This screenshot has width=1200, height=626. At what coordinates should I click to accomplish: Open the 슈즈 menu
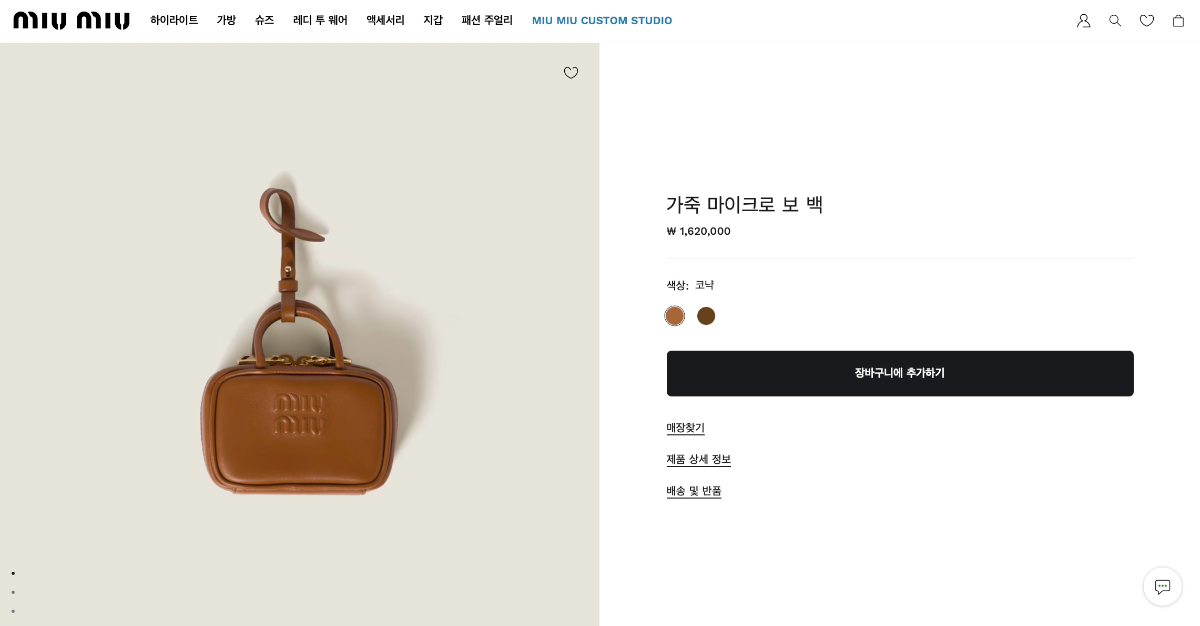(264, 21)
